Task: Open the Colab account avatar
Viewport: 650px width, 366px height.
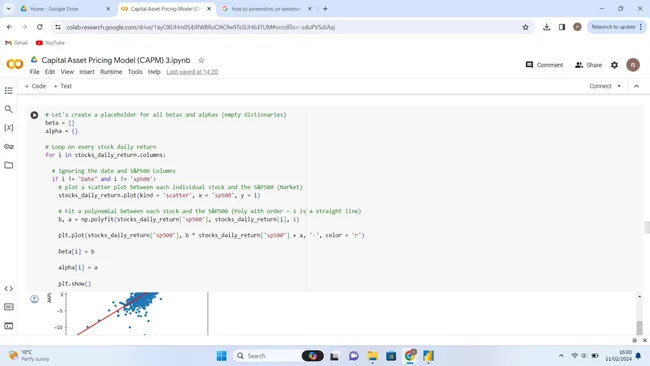Action: (633, 65)
